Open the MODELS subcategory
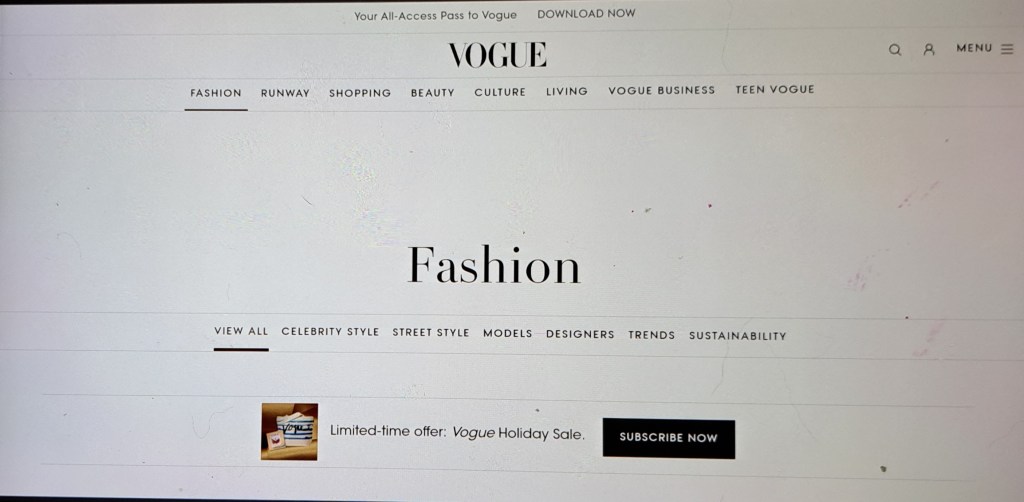Viewport: 1024px width, 502px height. click(x=507, y=333)
